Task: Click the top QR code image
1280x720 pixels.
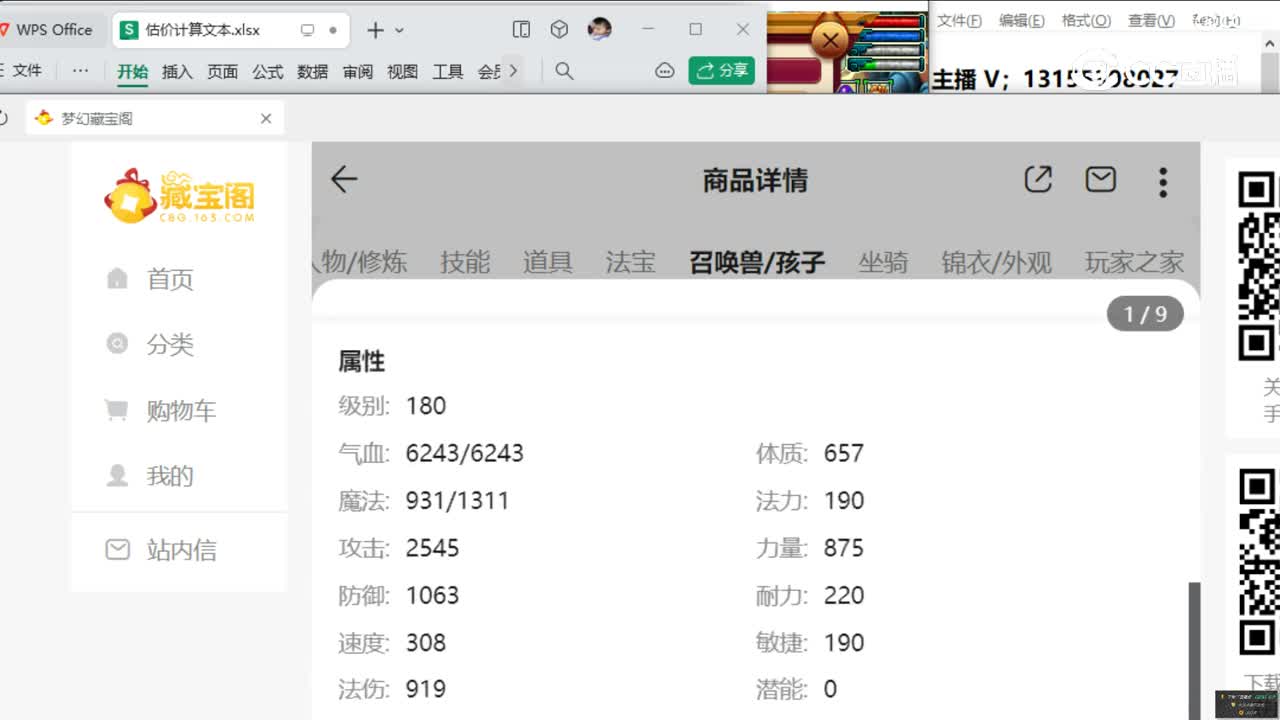Action: [1259, 266]
